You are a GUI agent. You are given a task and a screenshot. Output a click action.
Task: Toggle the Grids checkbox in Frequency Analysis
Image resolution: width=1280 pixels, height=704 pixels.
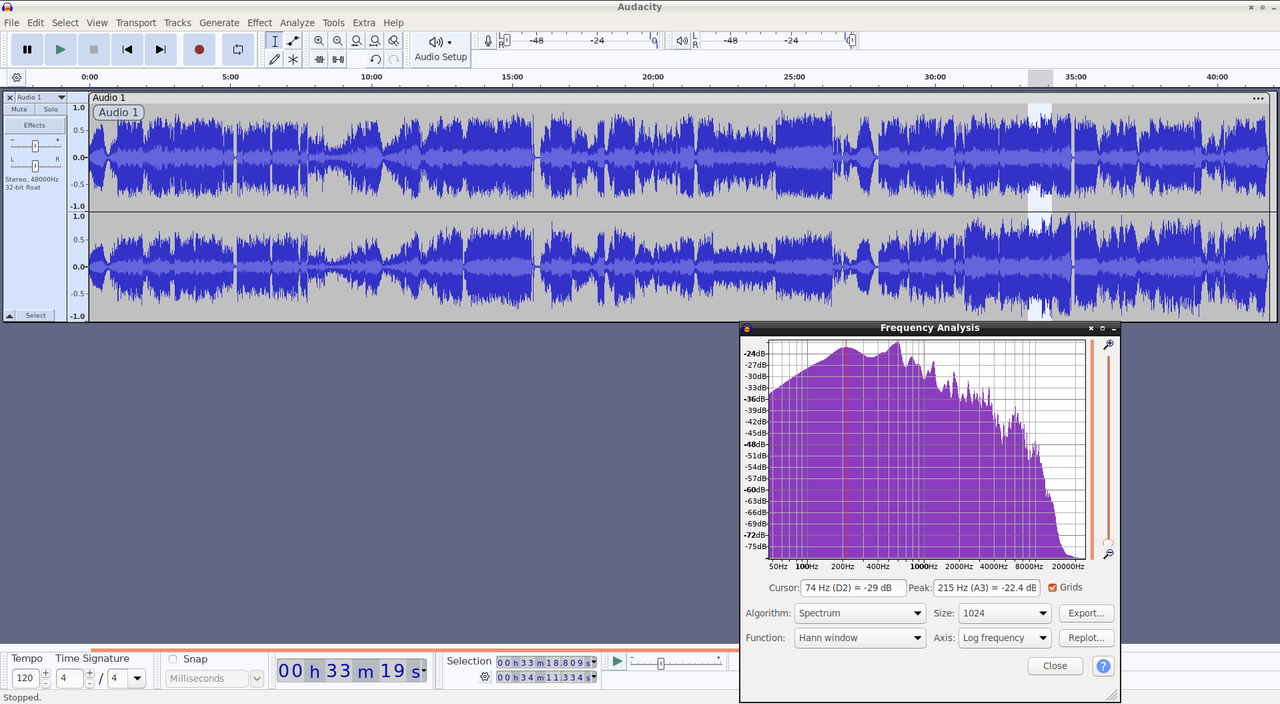tap(1053, 588)
